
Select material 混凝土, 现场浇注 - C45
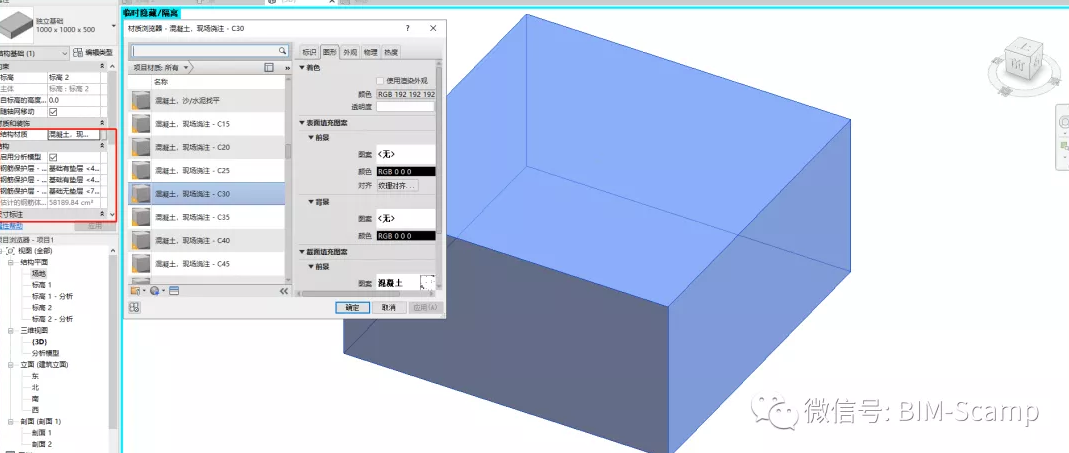[207, 263]
